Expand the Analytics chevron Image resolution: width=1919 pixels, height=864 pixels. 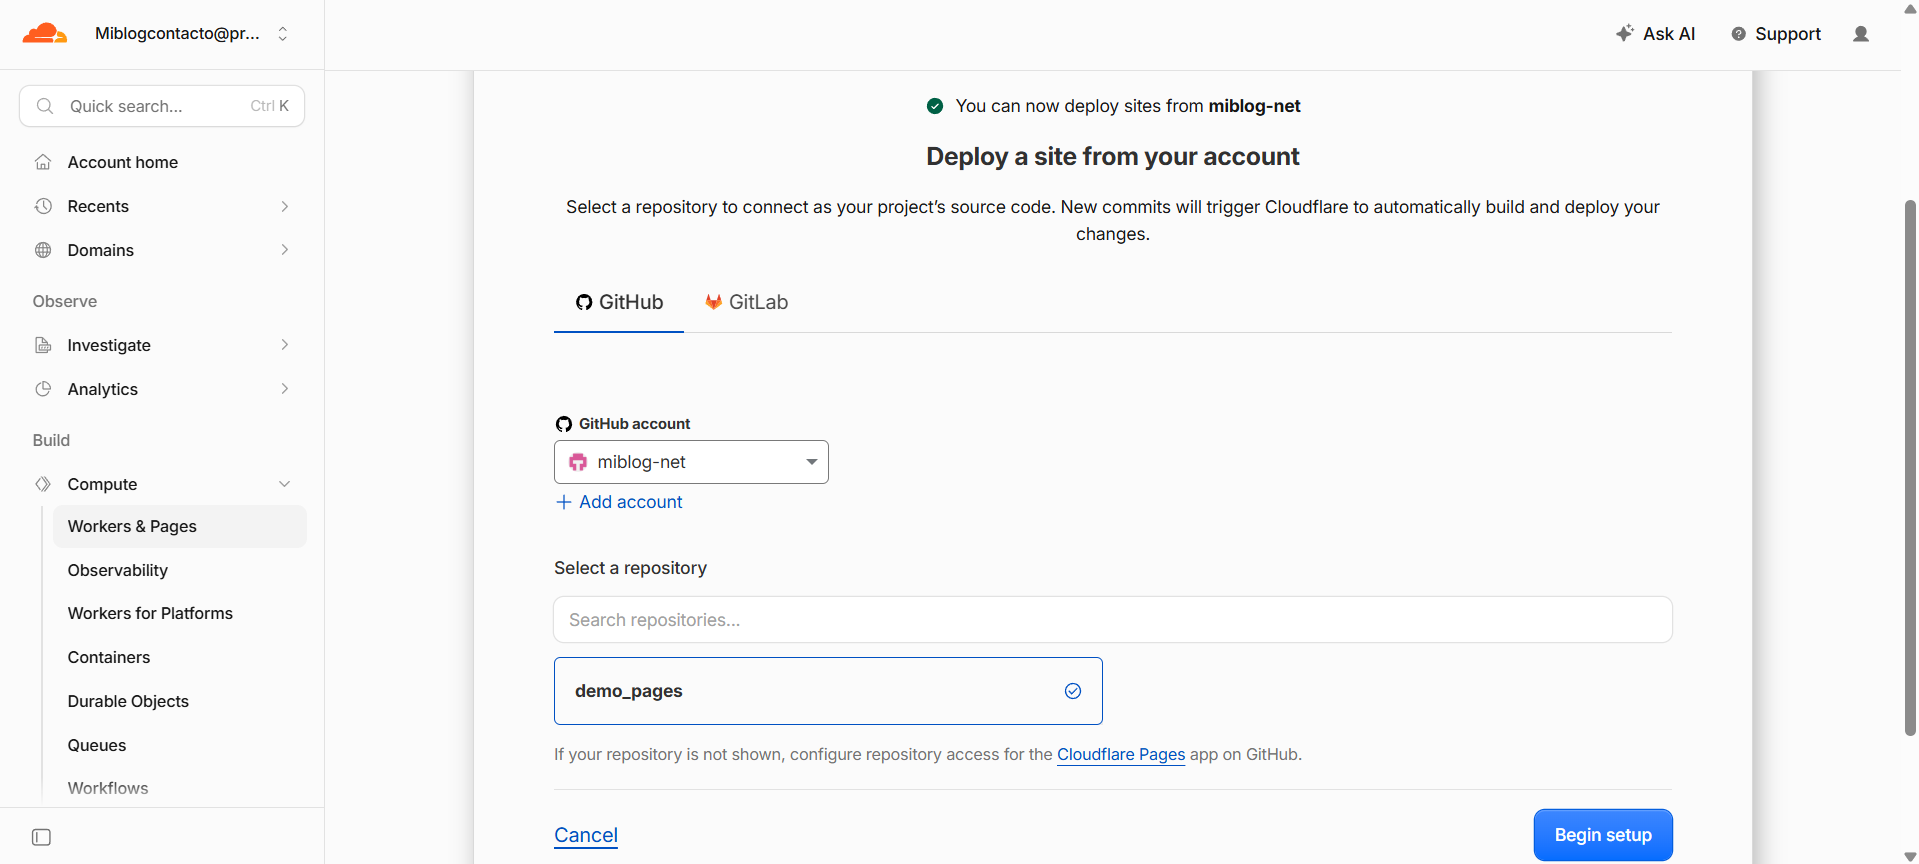click(x=285, y=389)
